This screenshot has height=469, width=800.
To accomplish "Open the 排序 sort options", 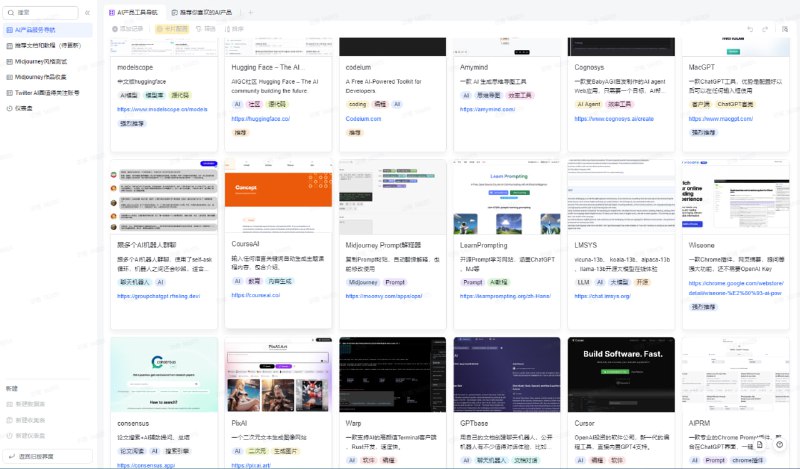I will [233, 29].
